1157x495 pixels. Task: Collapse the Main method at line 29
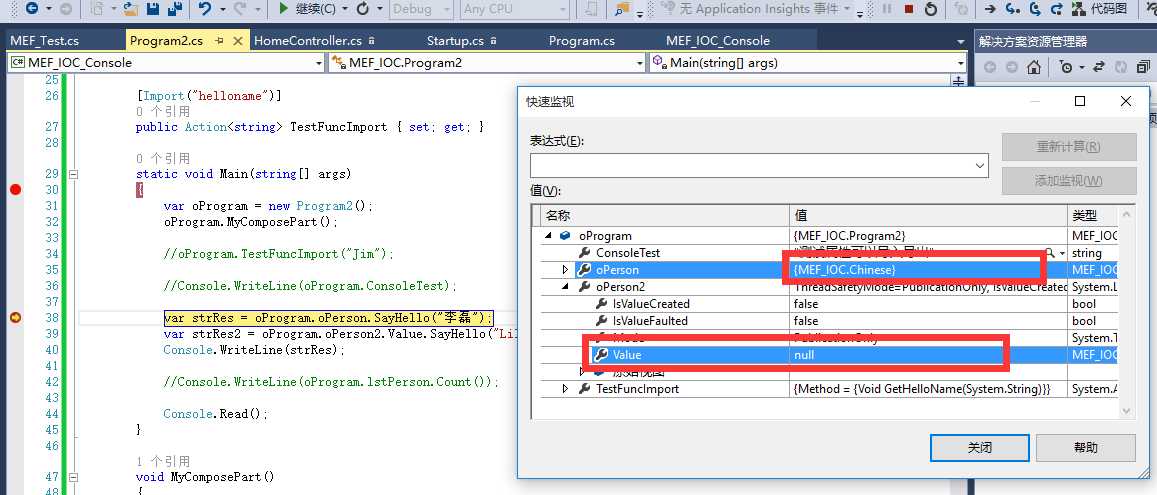pos(73,175)
